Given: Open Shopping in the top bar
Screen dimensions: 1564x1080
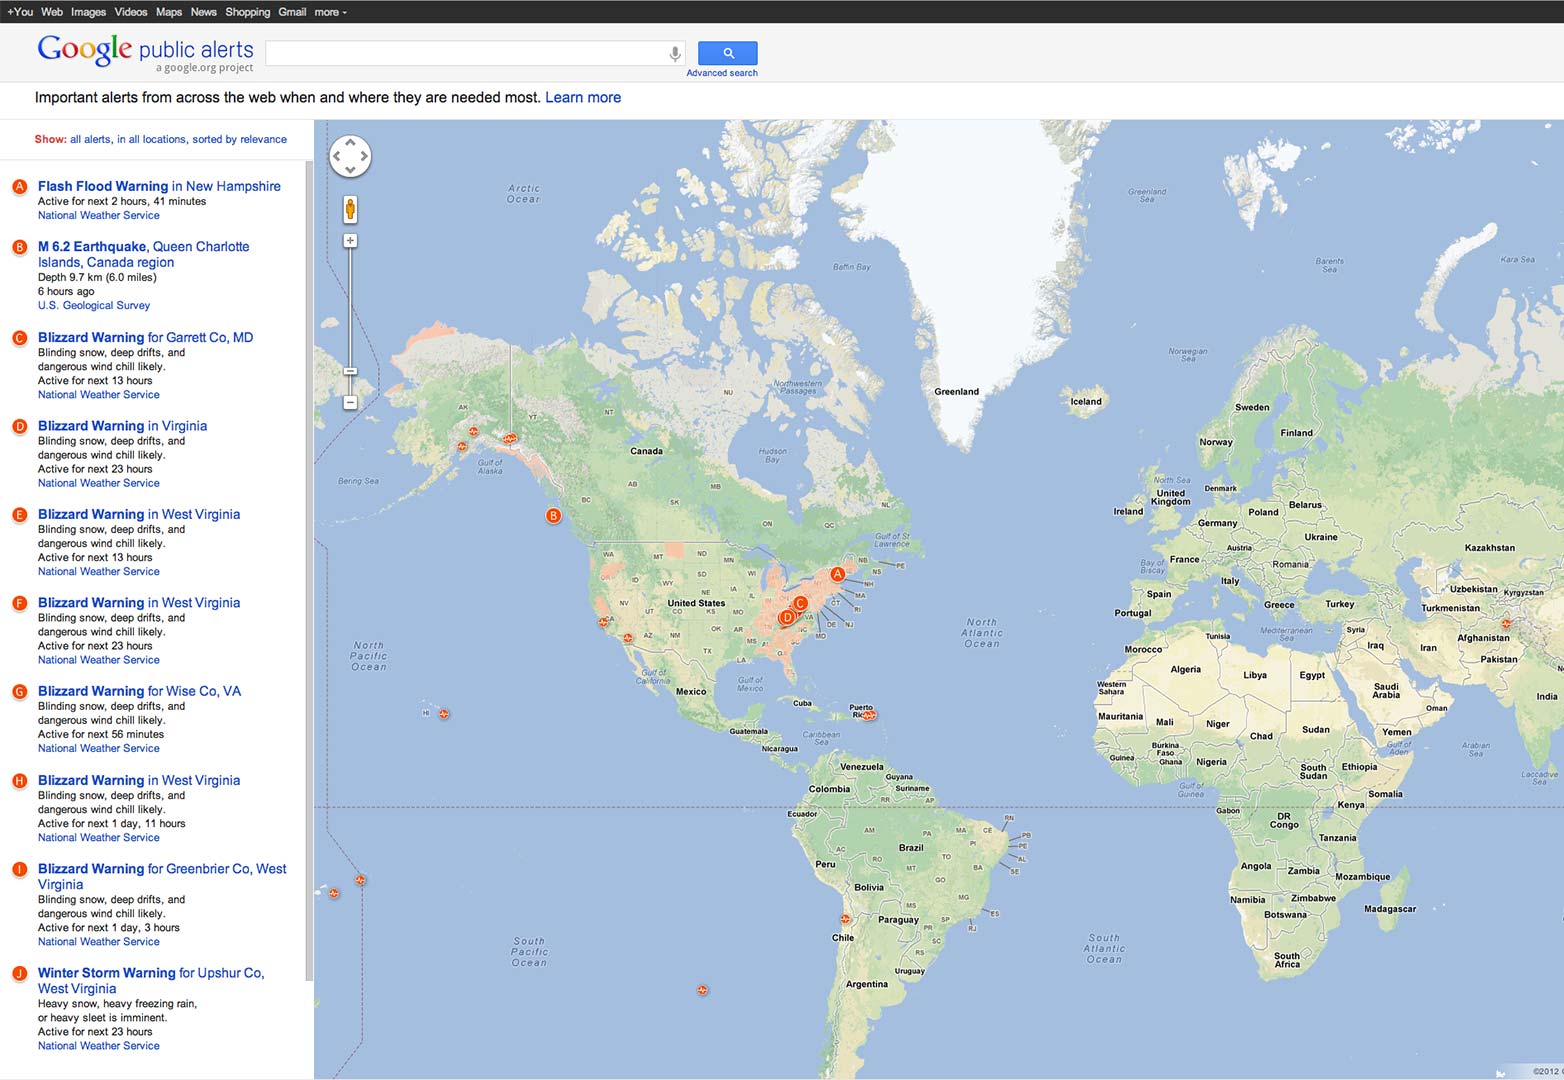Looking at the screenshot, I should click(x=248, y=12).
